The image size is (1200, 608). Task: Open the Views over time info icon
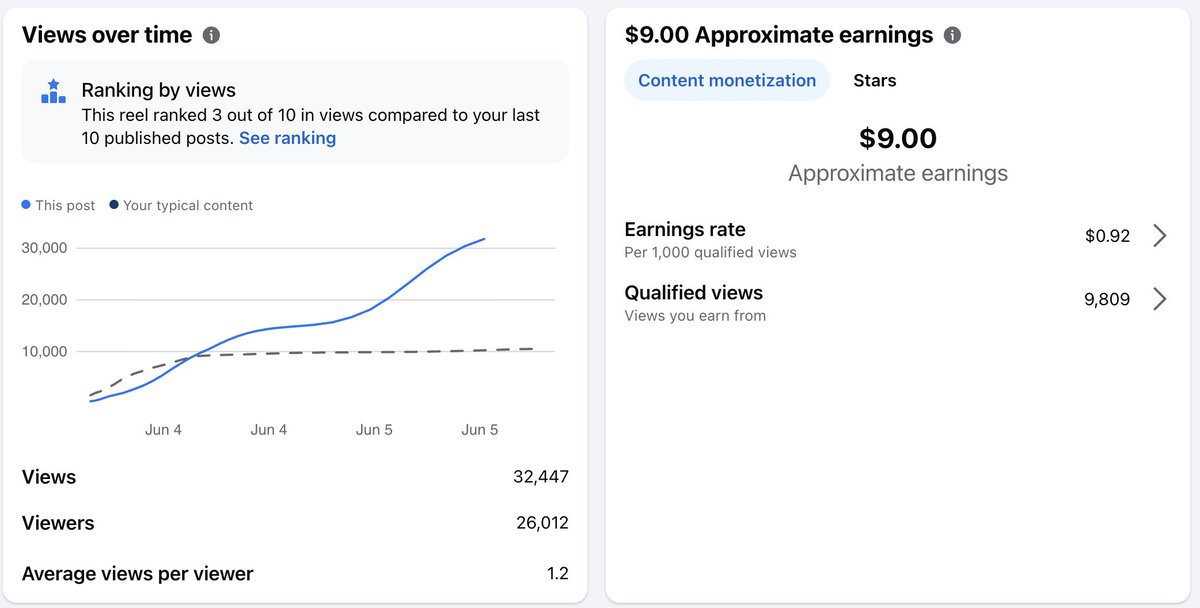click(x=211, y=35)
